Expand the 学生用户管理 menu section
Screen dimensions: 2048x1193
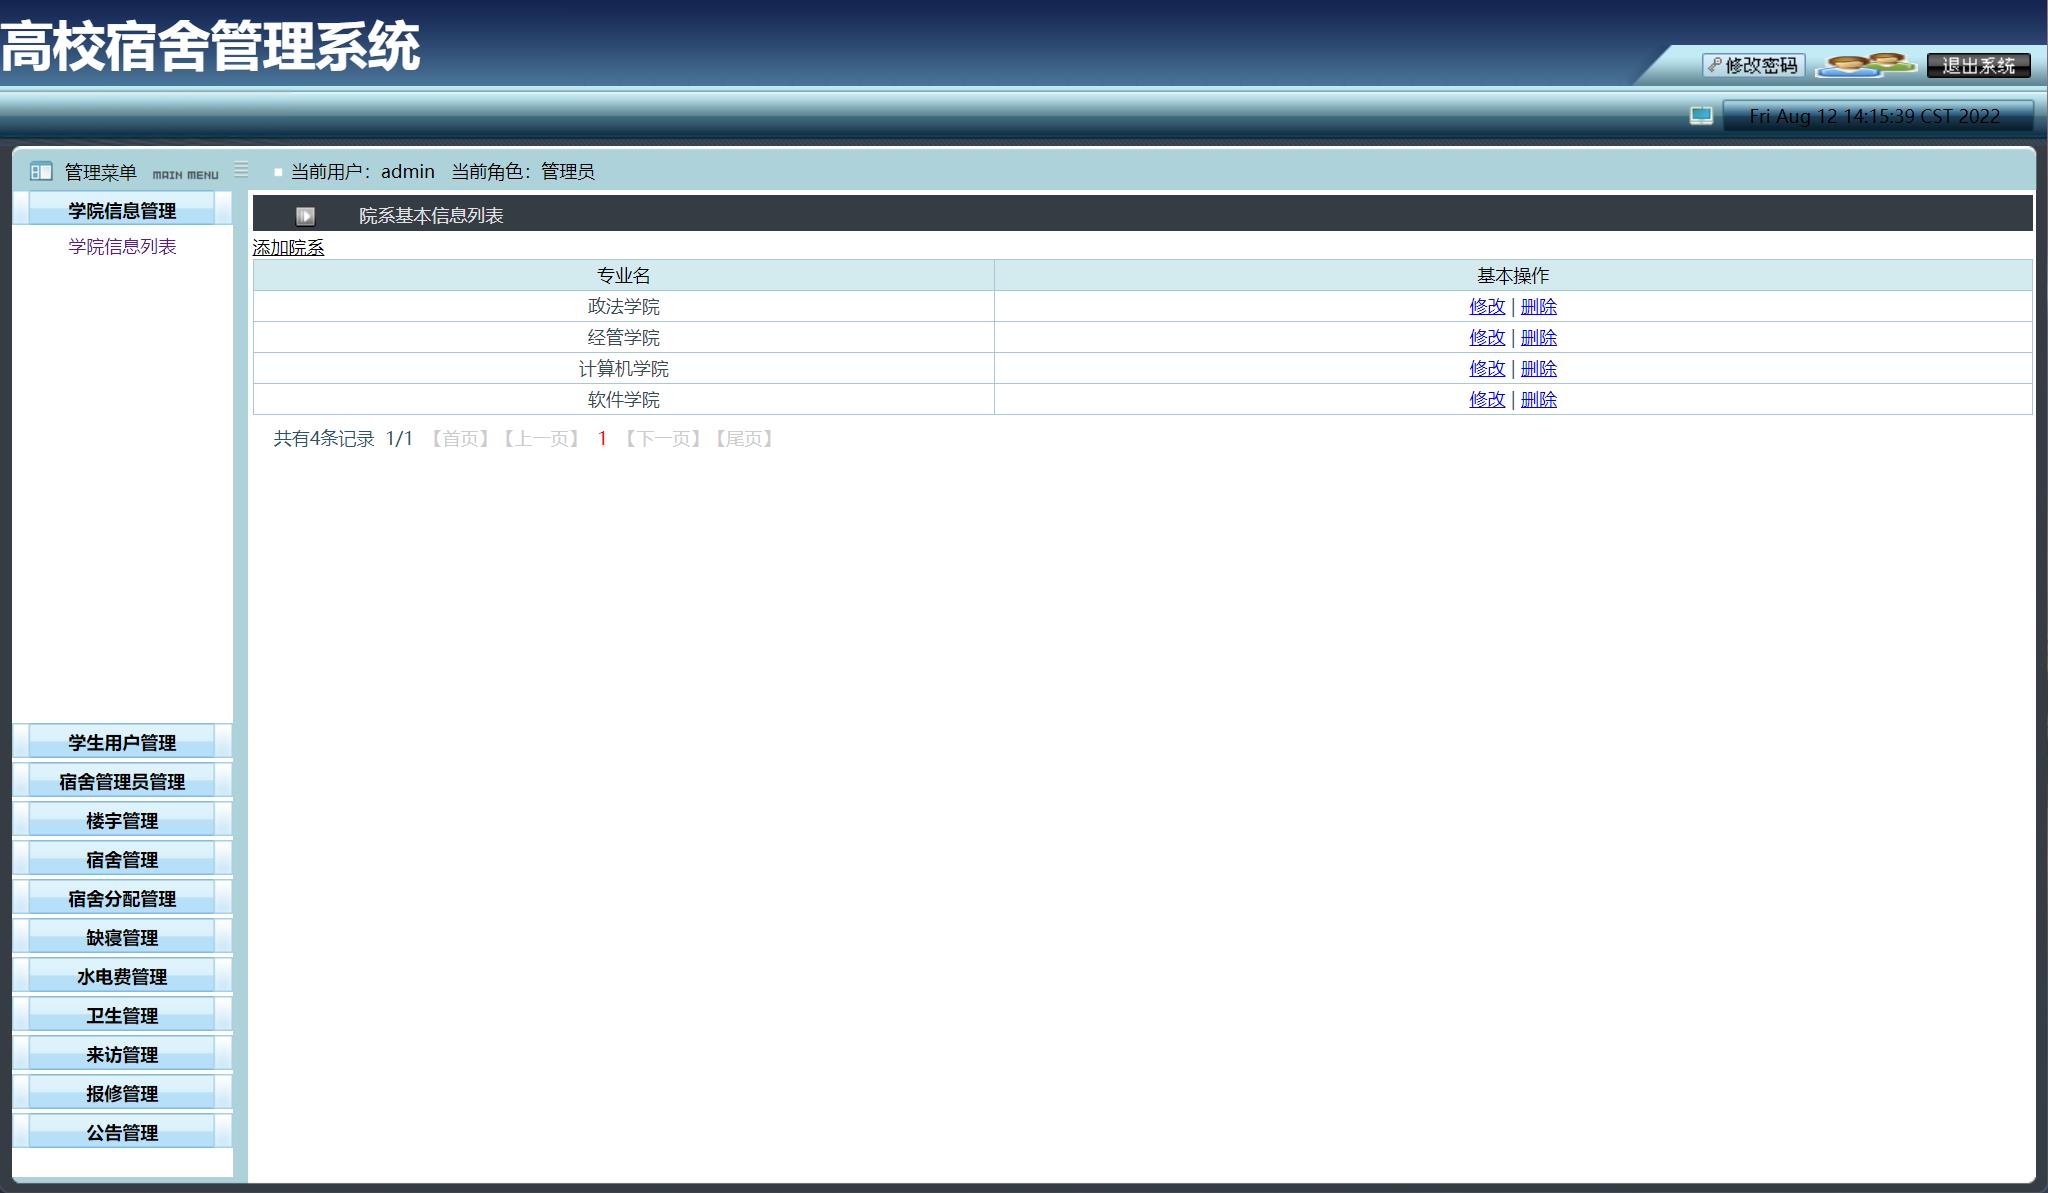pos(122,743)
